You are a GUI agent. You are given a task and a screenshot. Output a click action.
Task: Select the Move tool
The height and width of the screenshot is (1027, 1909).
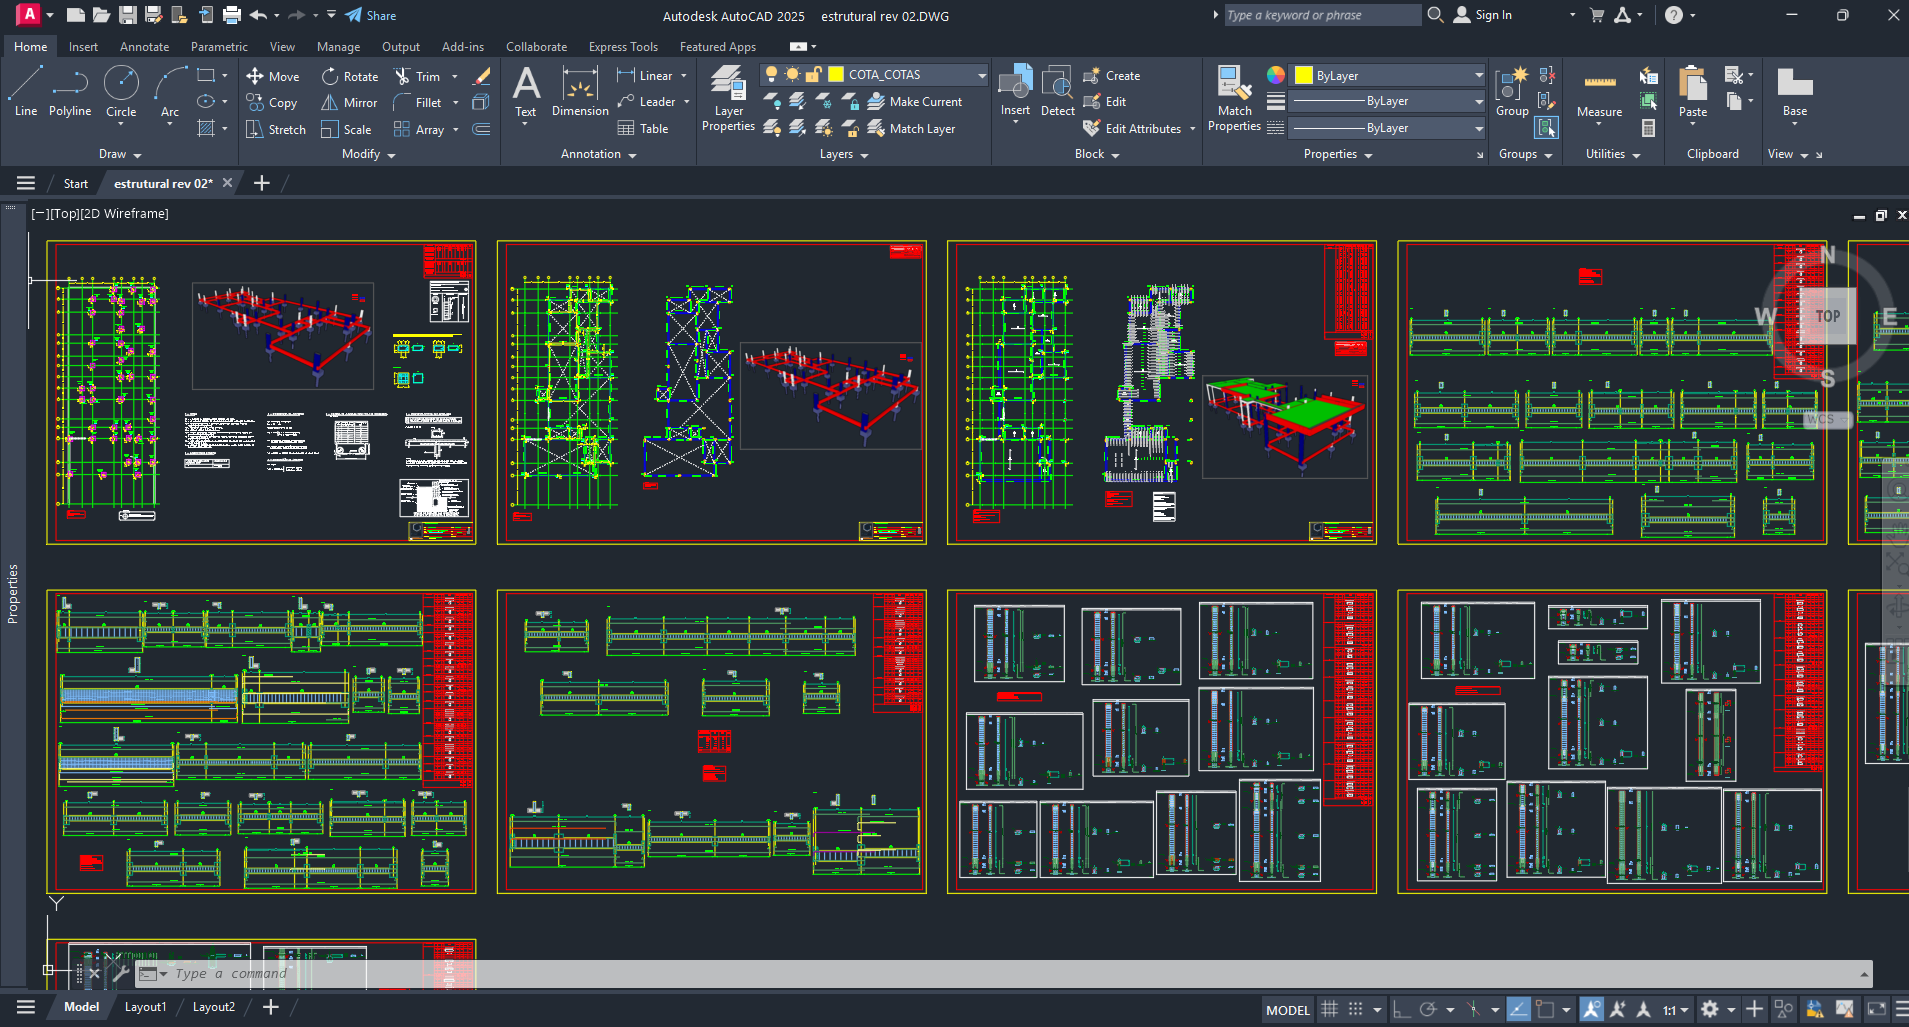click(x=273, y=76)
